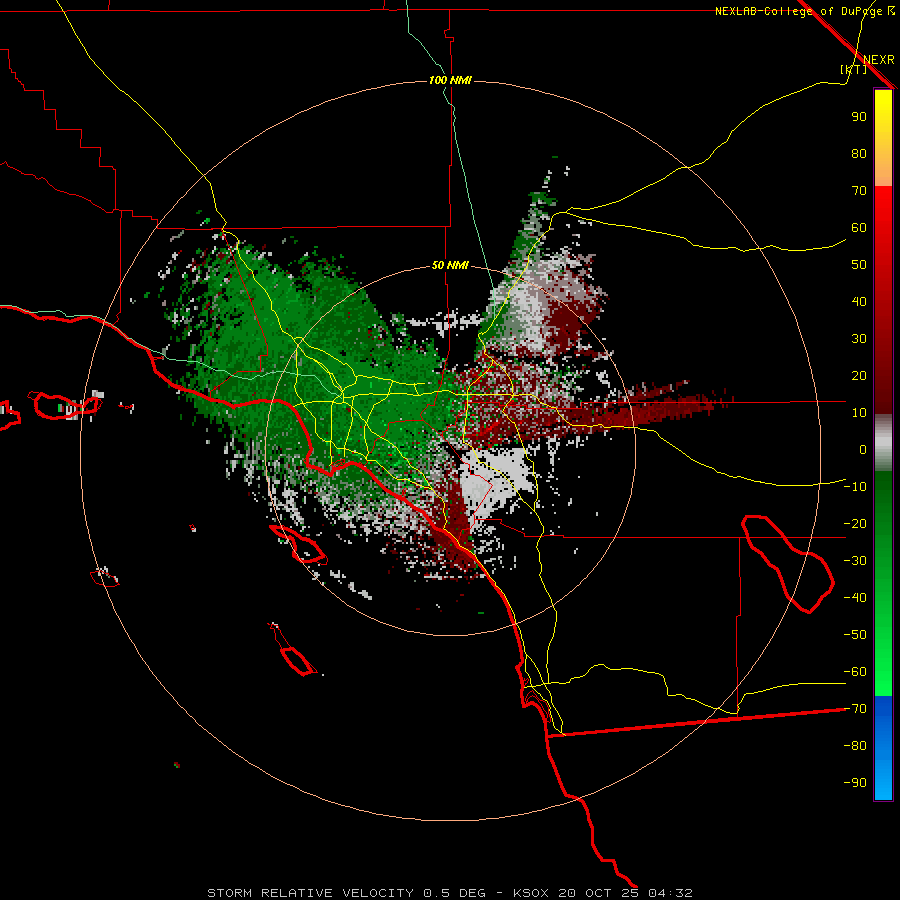Click the -30 value on velocity scale
The width and height of the screenshot is (900, 900).
coord(855,561)
